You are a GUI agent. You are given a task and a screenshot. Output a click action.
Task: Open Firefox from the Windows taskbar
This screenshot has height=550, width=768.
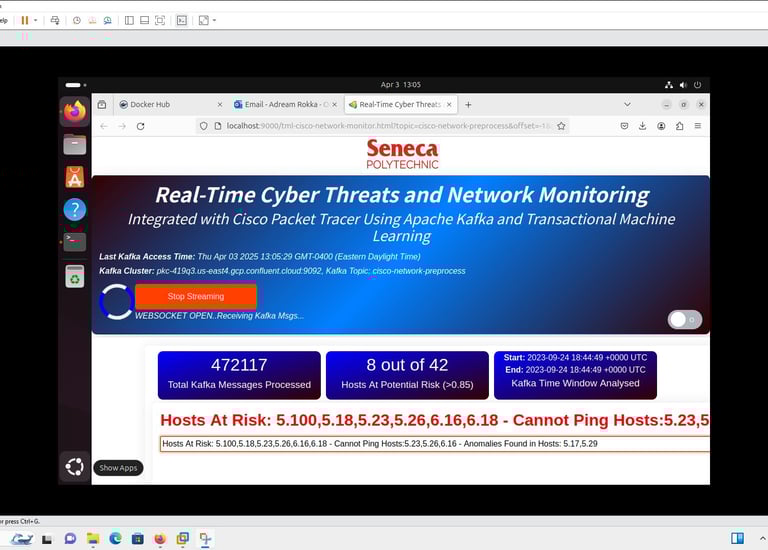click(x=160, y=539)
